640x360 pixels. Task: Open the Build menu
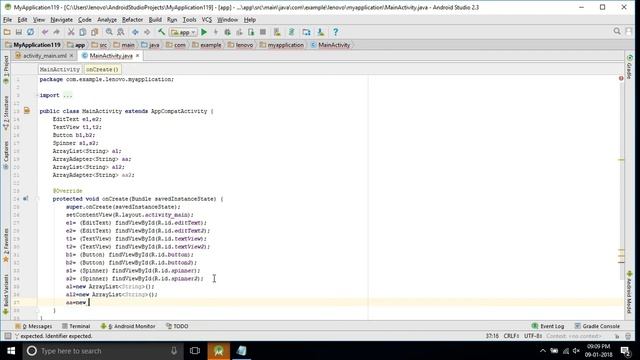(x=155, y=20)
